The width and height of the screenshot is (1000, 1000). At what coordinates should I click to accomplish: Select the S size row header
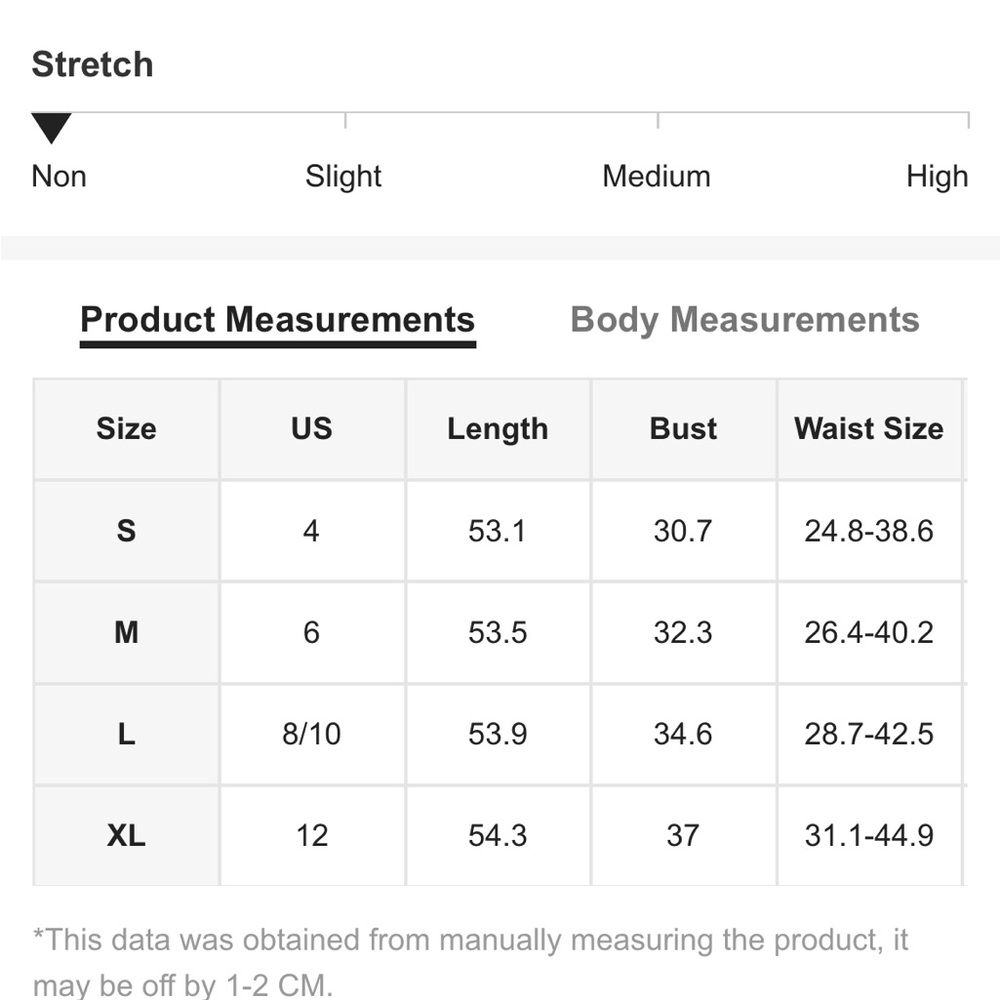tap(126, 531)
